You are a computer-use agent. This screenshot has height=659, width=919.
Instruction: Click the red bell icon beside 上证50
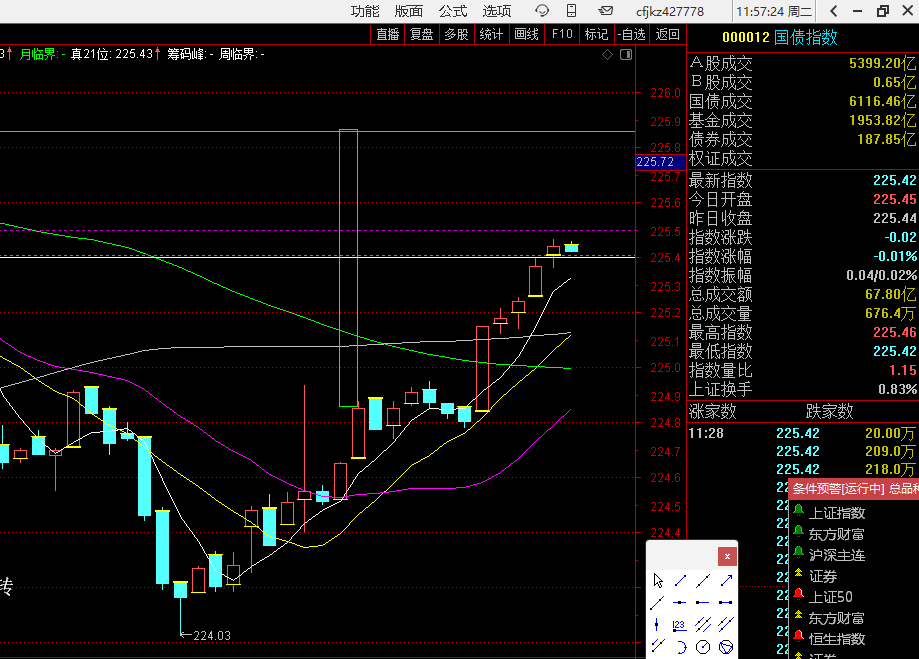click(x=798, y=595)
